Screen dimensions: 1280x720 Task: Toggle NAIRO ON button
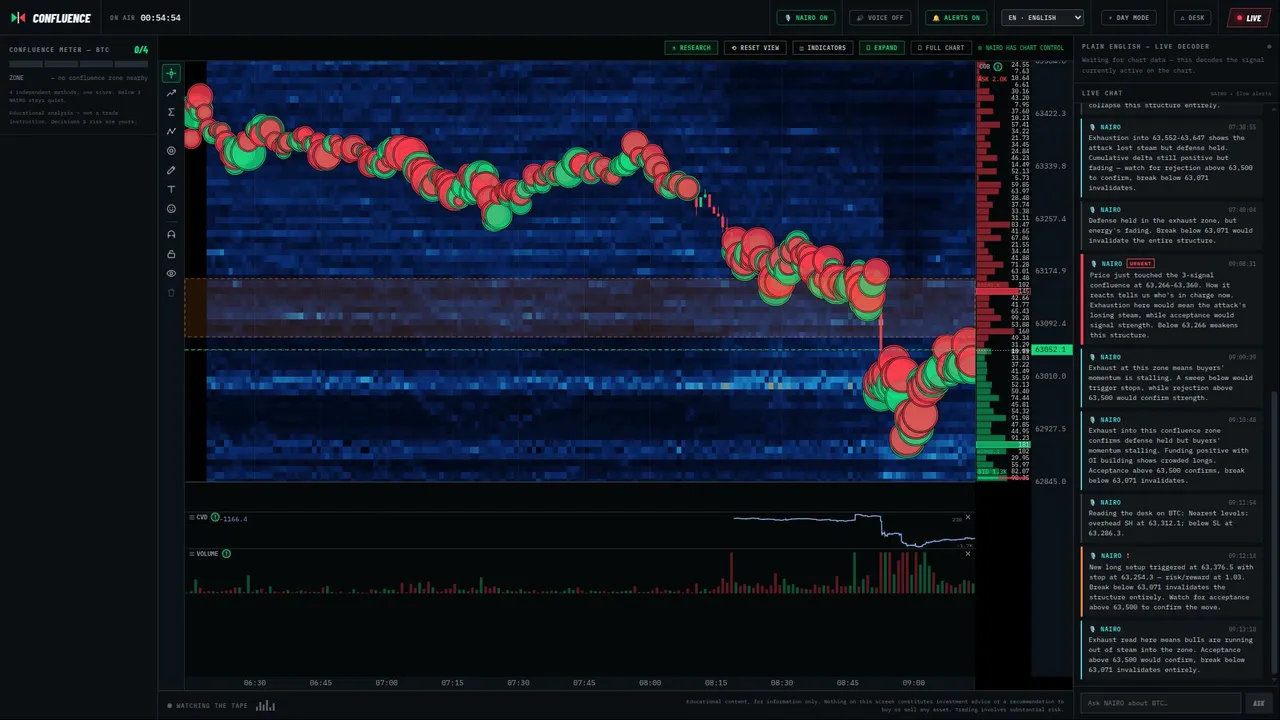806,18
